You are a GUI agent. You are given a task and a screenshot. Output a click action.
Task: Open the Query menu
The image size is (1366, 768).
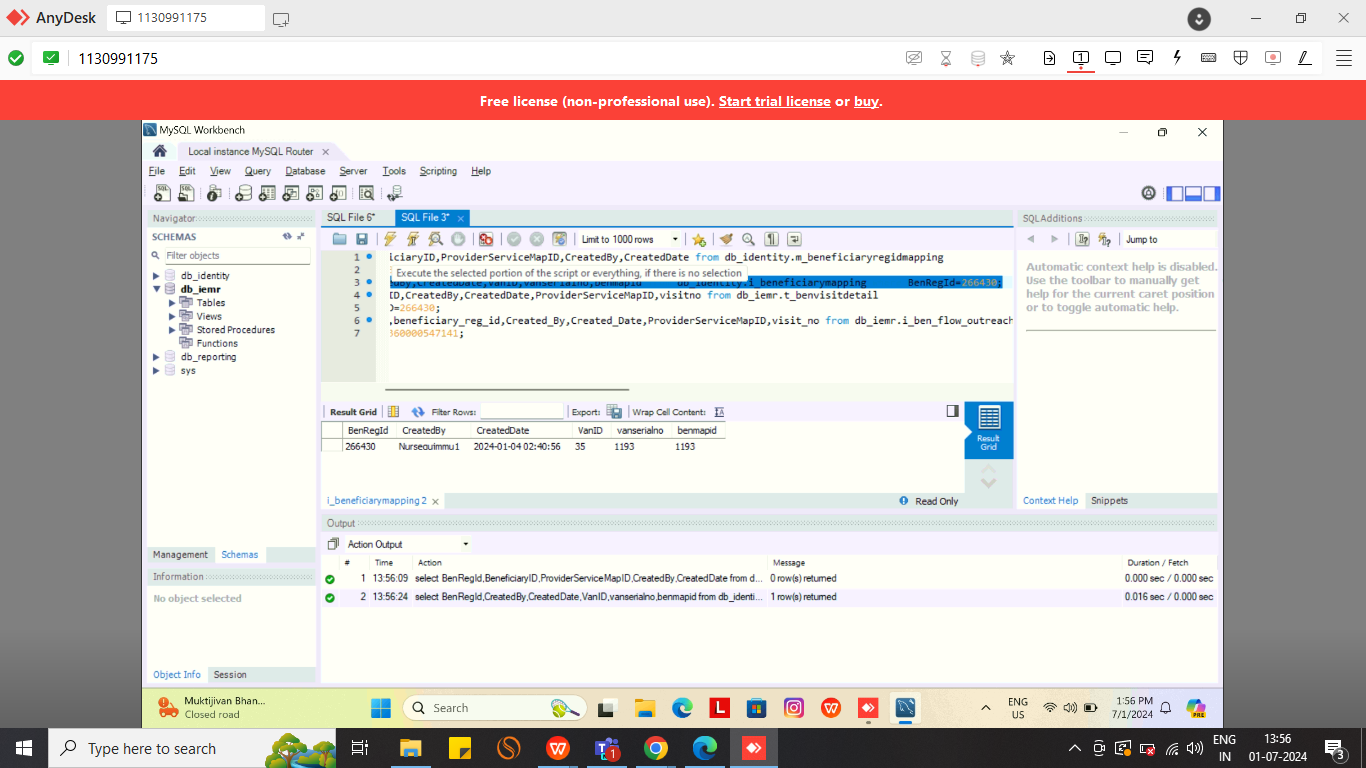(x=257, y=171)
